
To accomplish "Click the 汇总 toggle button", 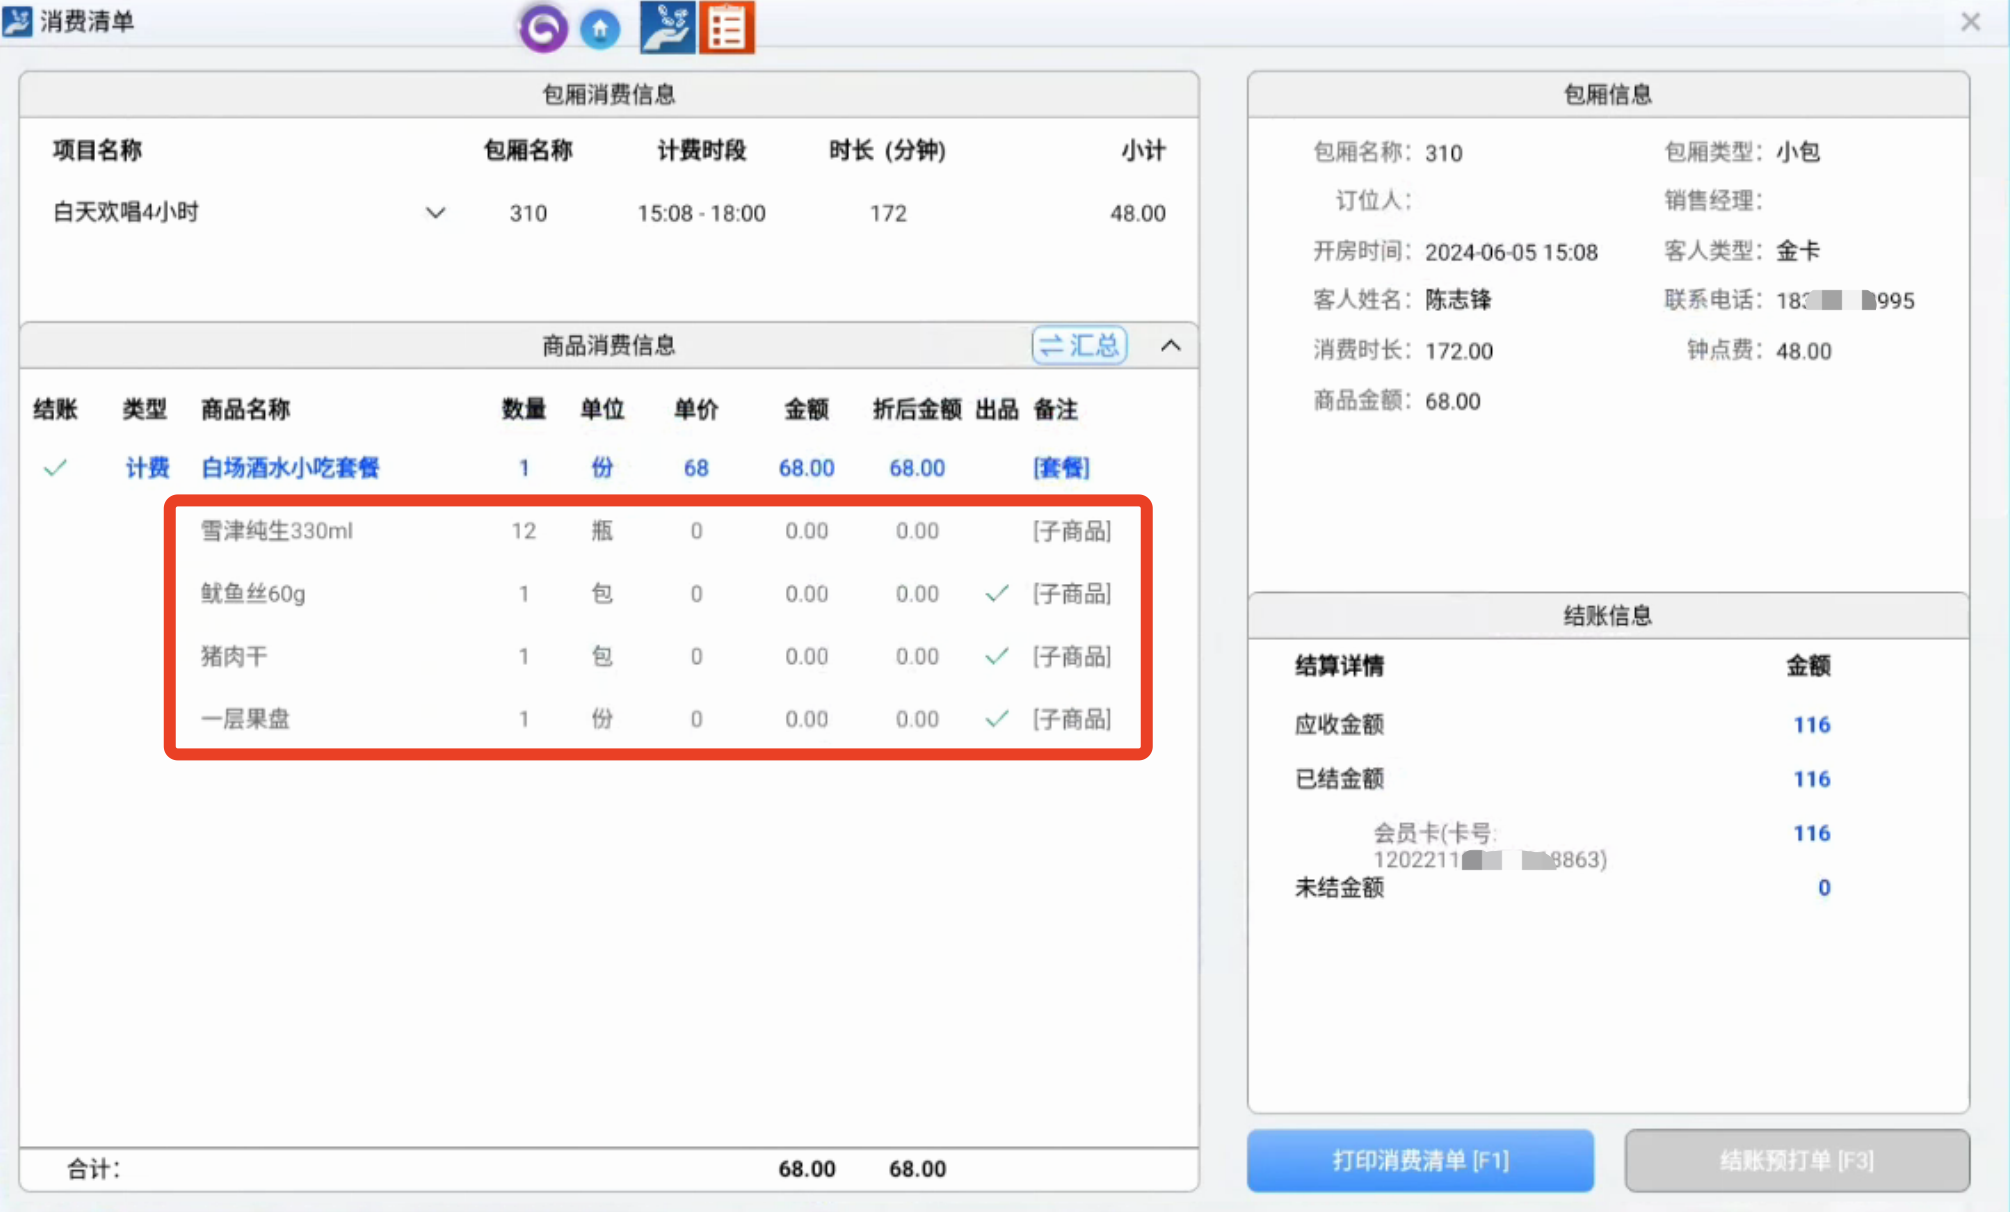I will point(1079,346).
